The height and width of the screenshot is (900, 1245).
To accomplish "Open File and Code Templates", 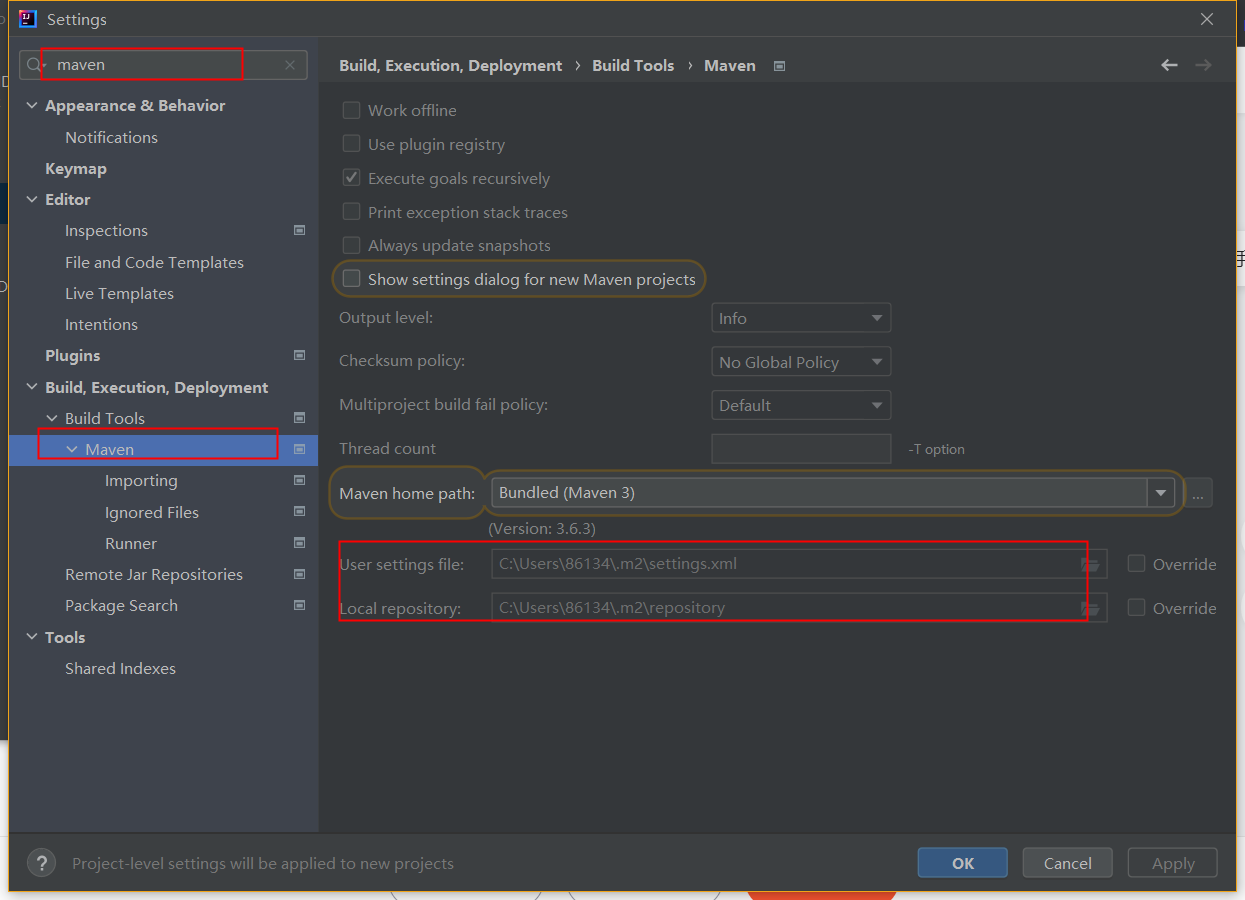I will pyautogui.click(x=154, y=262).
